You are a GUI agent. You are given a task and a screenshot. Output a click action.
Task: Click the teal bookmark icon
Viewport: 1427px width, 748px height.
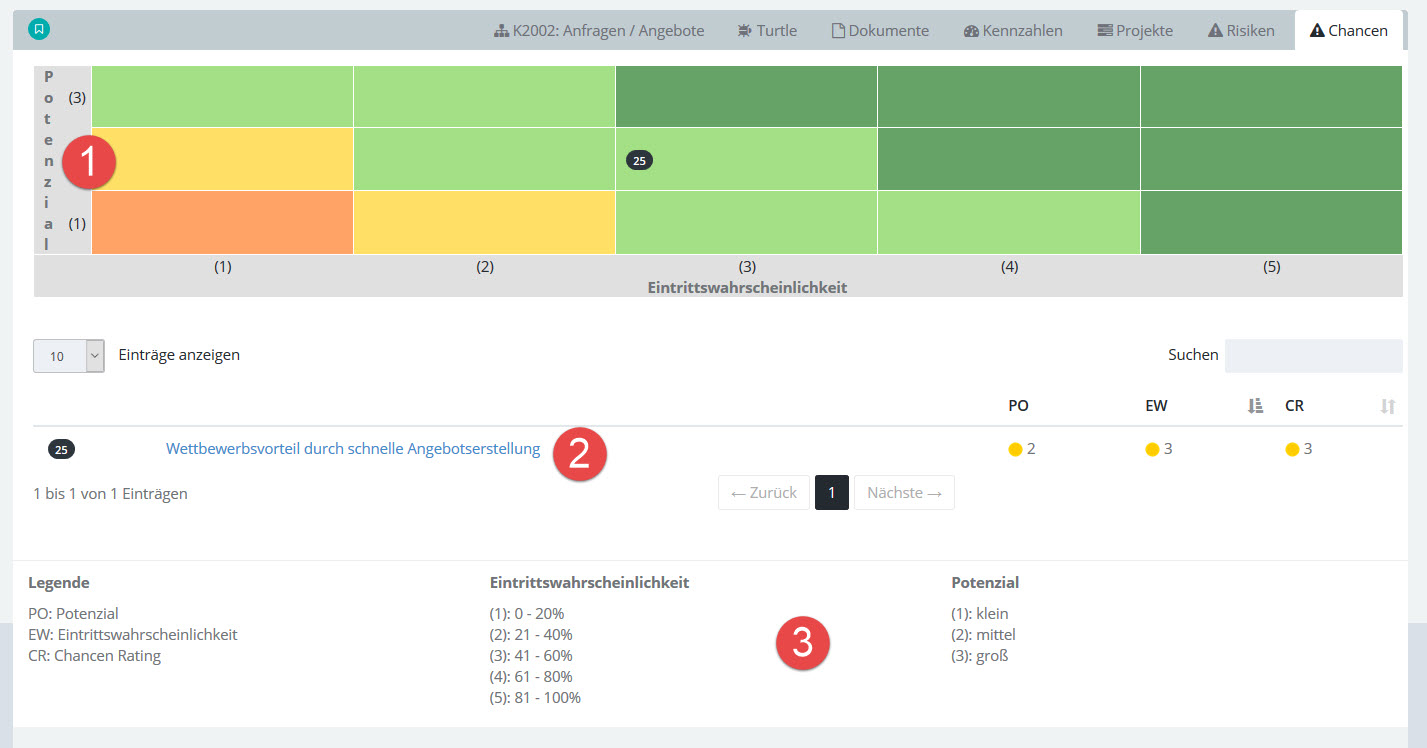(x=39, y=29)
